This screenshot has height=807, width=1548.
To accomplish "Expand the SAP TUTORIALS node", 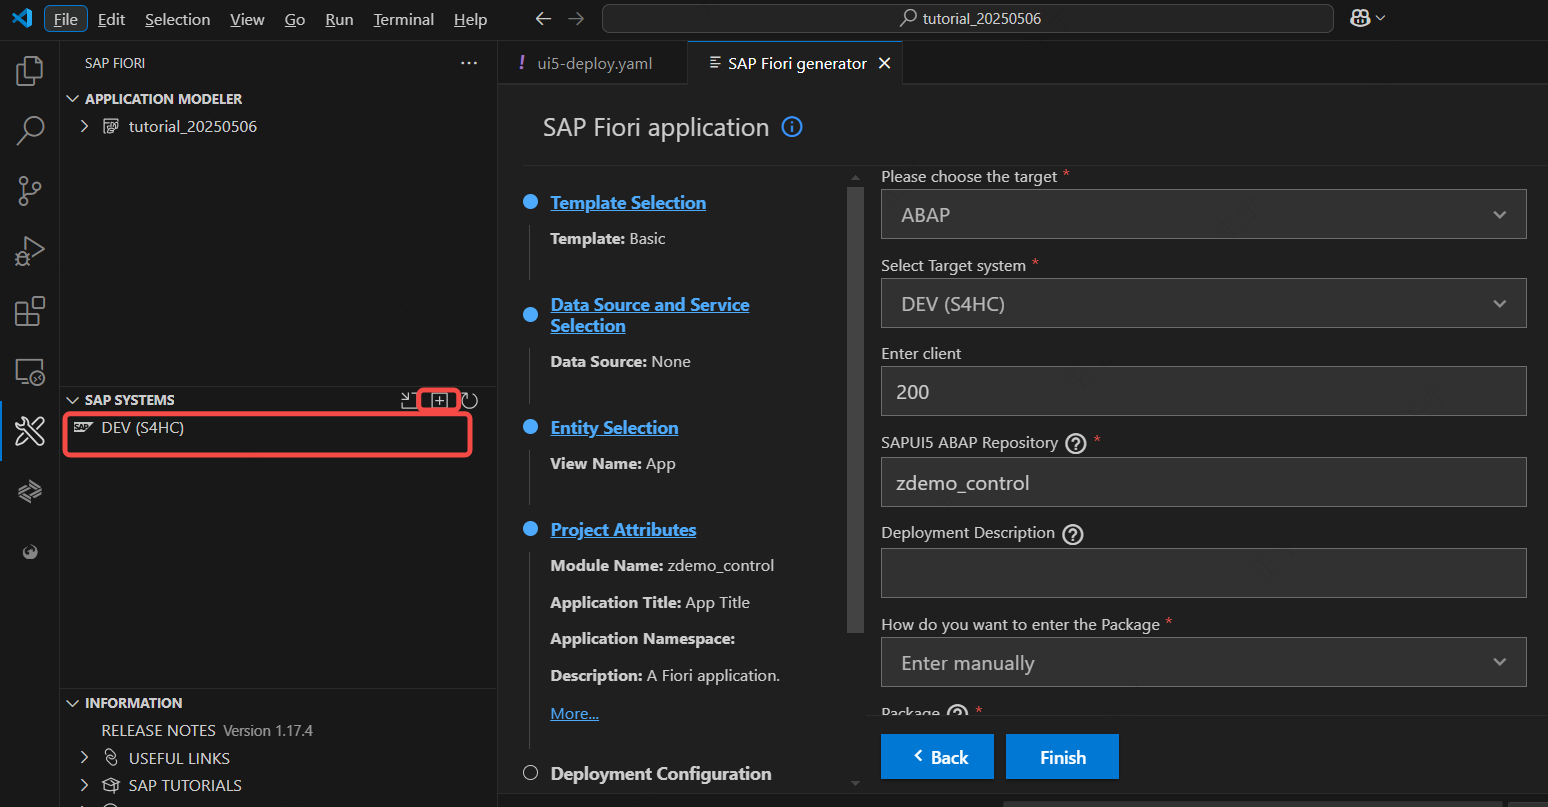I will point(85,785).
